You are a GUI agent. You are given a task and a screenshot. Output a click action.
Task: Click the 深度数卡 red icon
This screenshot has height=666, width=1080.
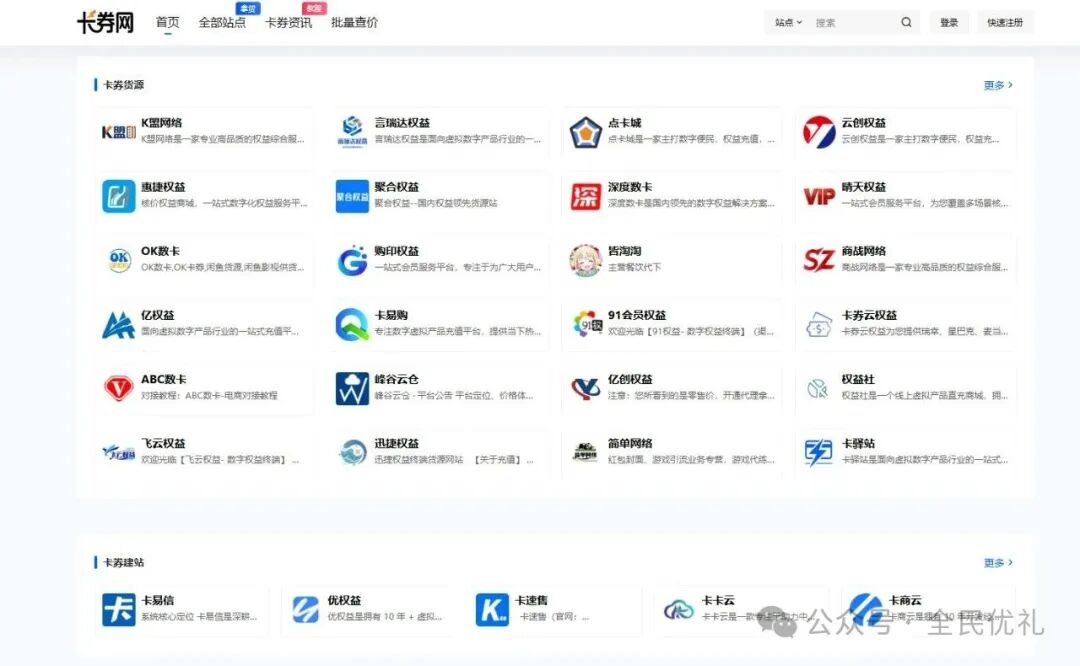[585, 196]
